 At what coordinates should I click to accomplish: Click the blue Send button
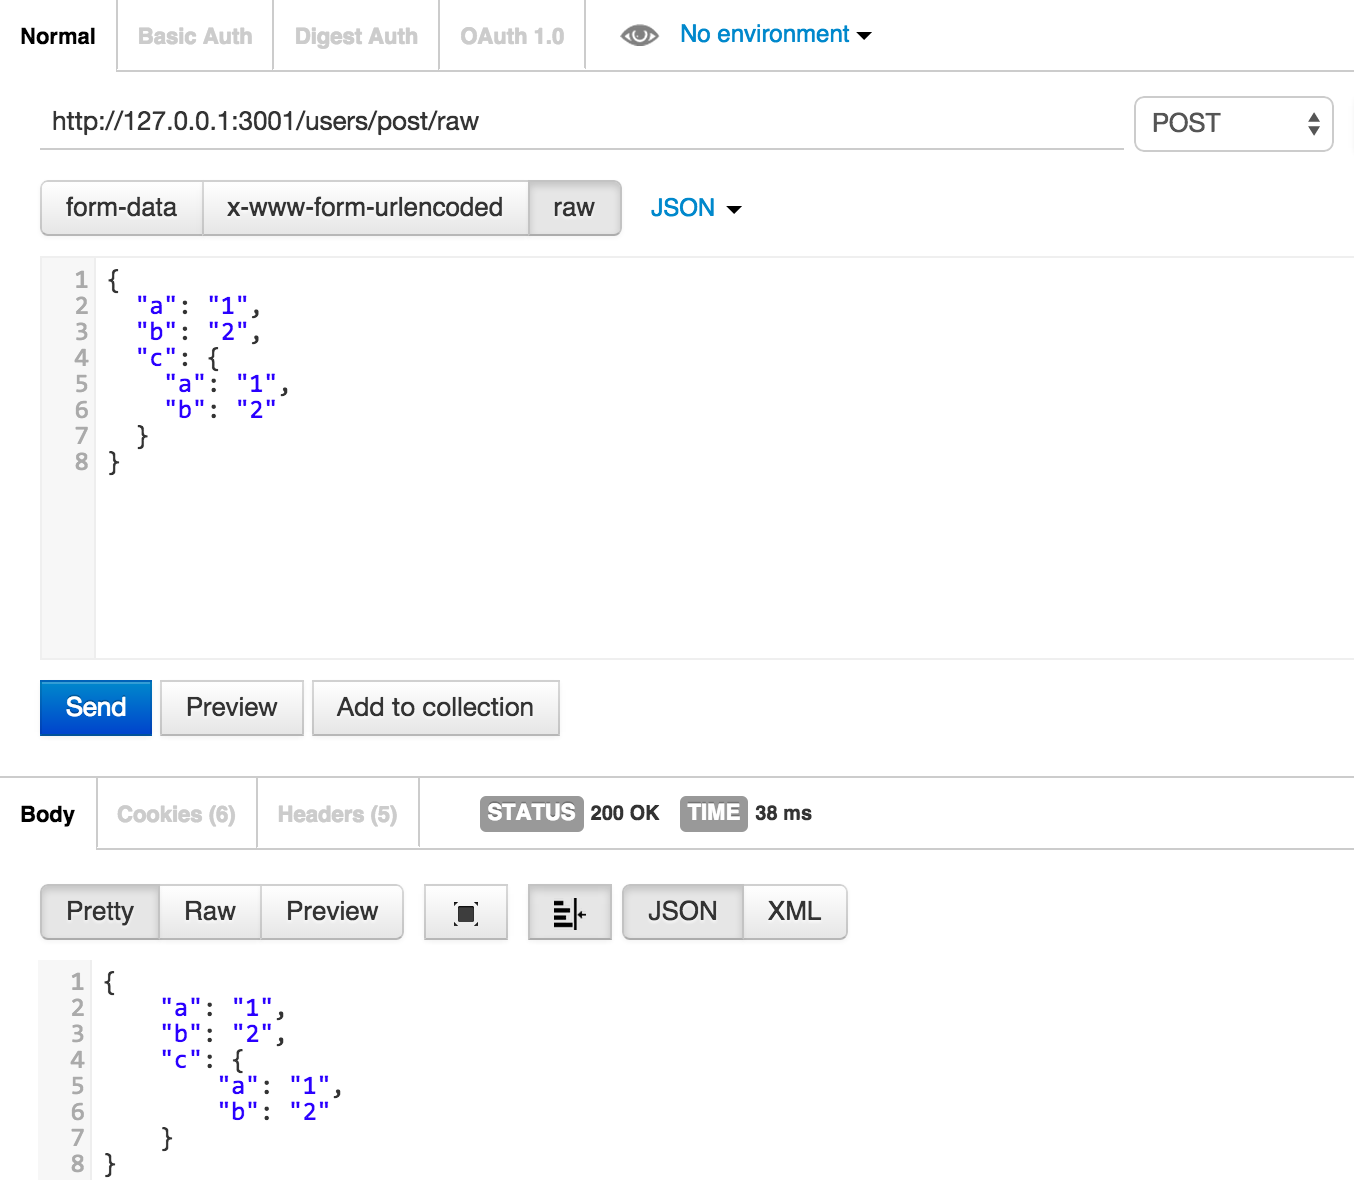click(96, 708)
